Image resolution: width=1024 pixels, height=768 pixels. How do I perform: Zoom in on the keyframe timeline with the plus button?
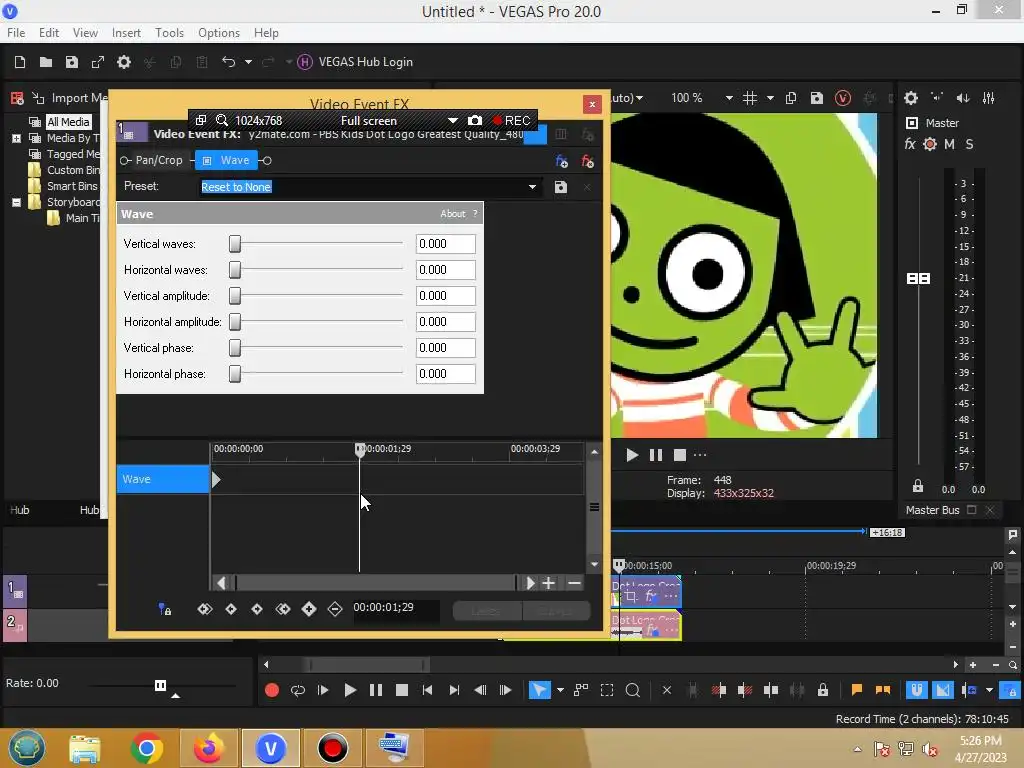[x=549, y=583]
